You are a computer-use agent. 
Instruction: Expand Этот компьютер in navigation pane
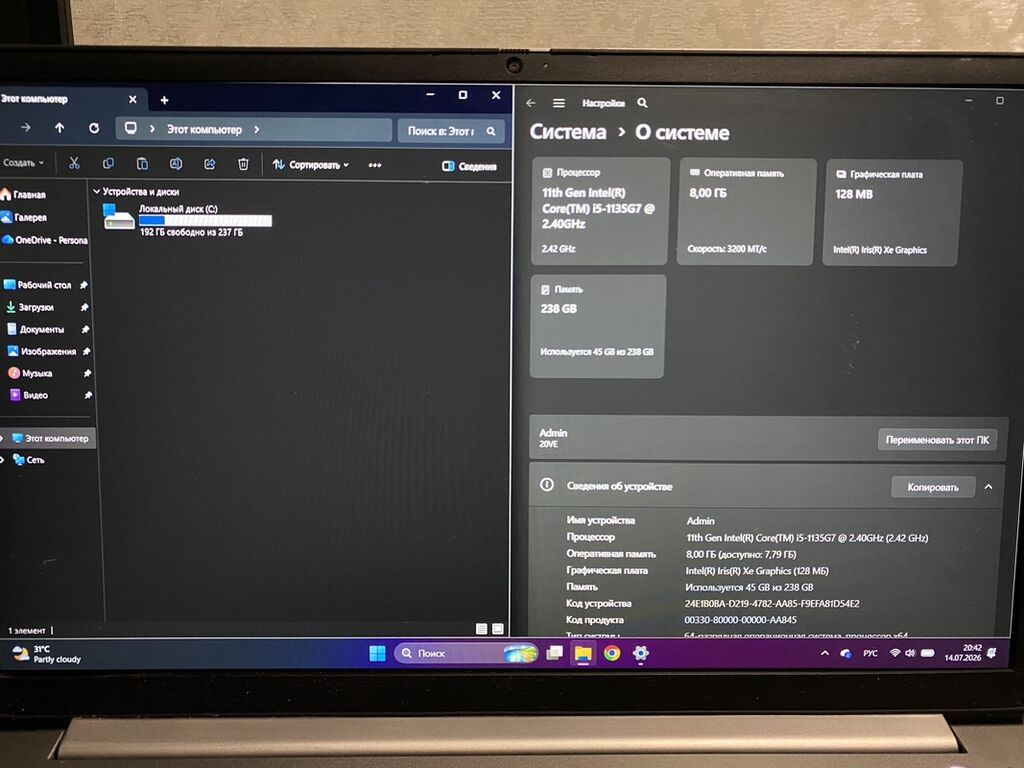(x=3, y=438)
